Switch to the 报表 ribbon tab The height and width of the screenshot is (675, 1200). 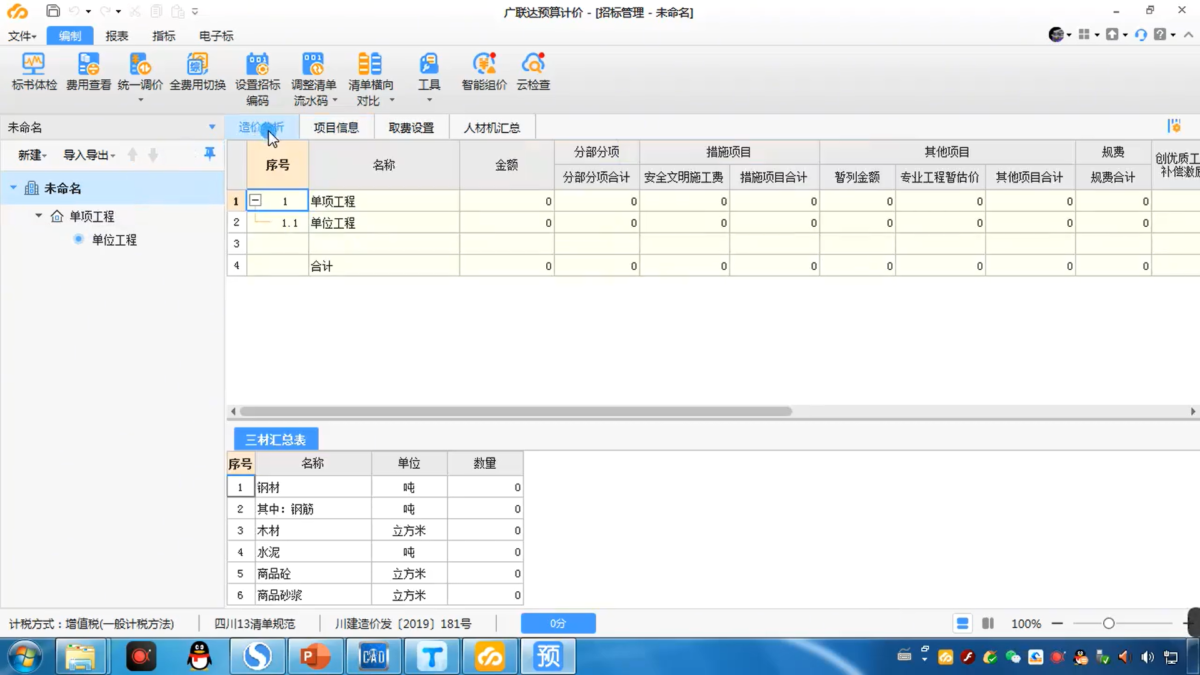click(117, 36)
